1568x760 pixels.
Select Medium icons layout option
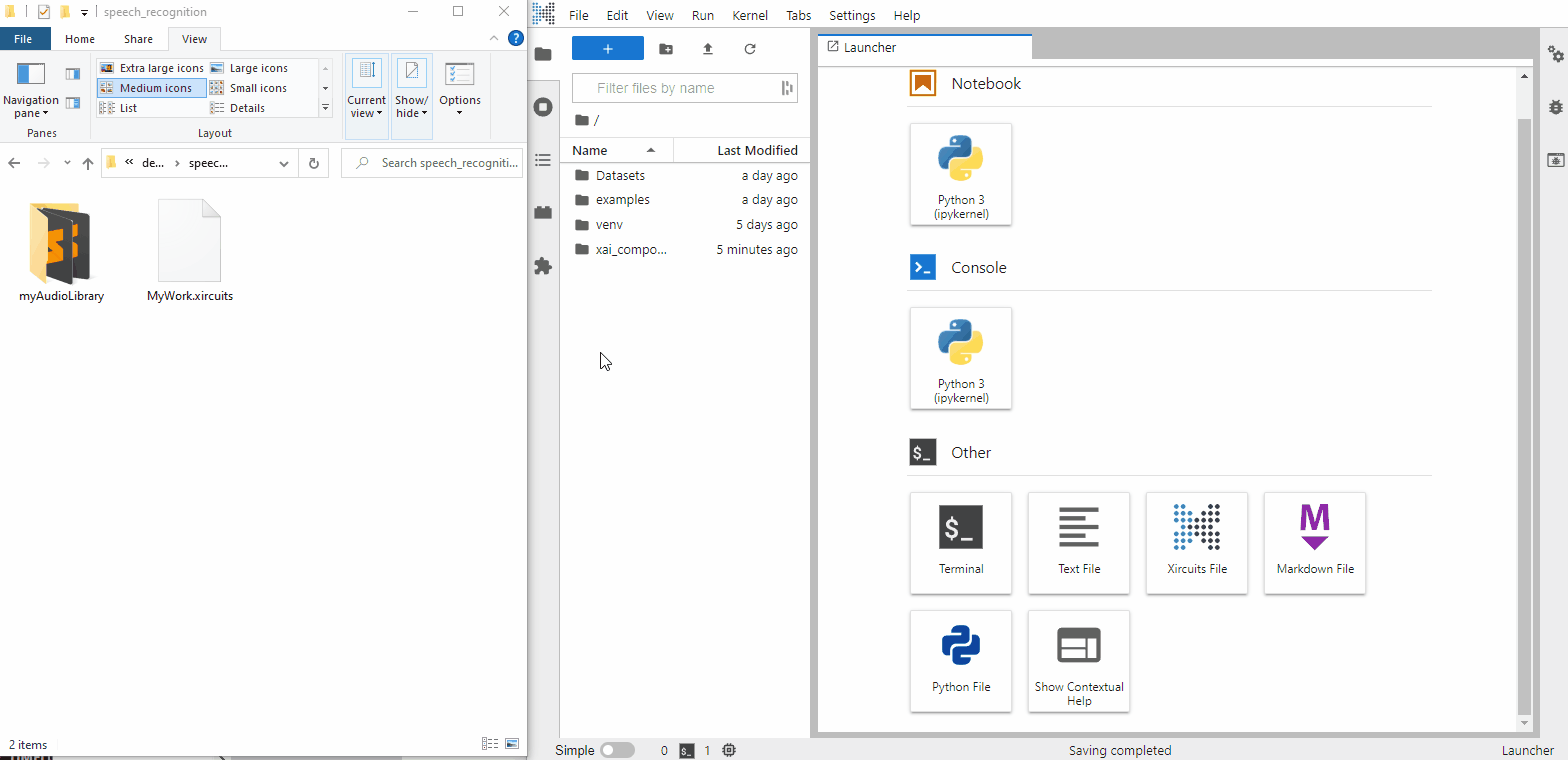click(x=152, y=88)
